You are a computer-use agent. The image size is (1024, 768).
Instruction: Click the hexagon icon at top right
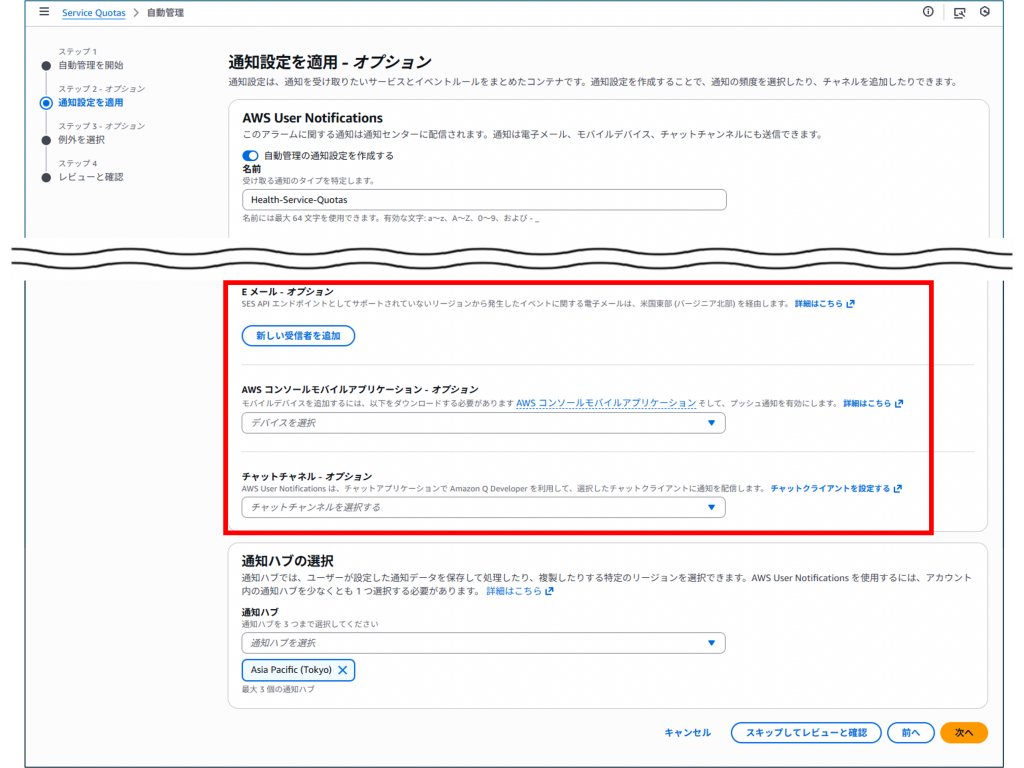[x=985, y=12]
